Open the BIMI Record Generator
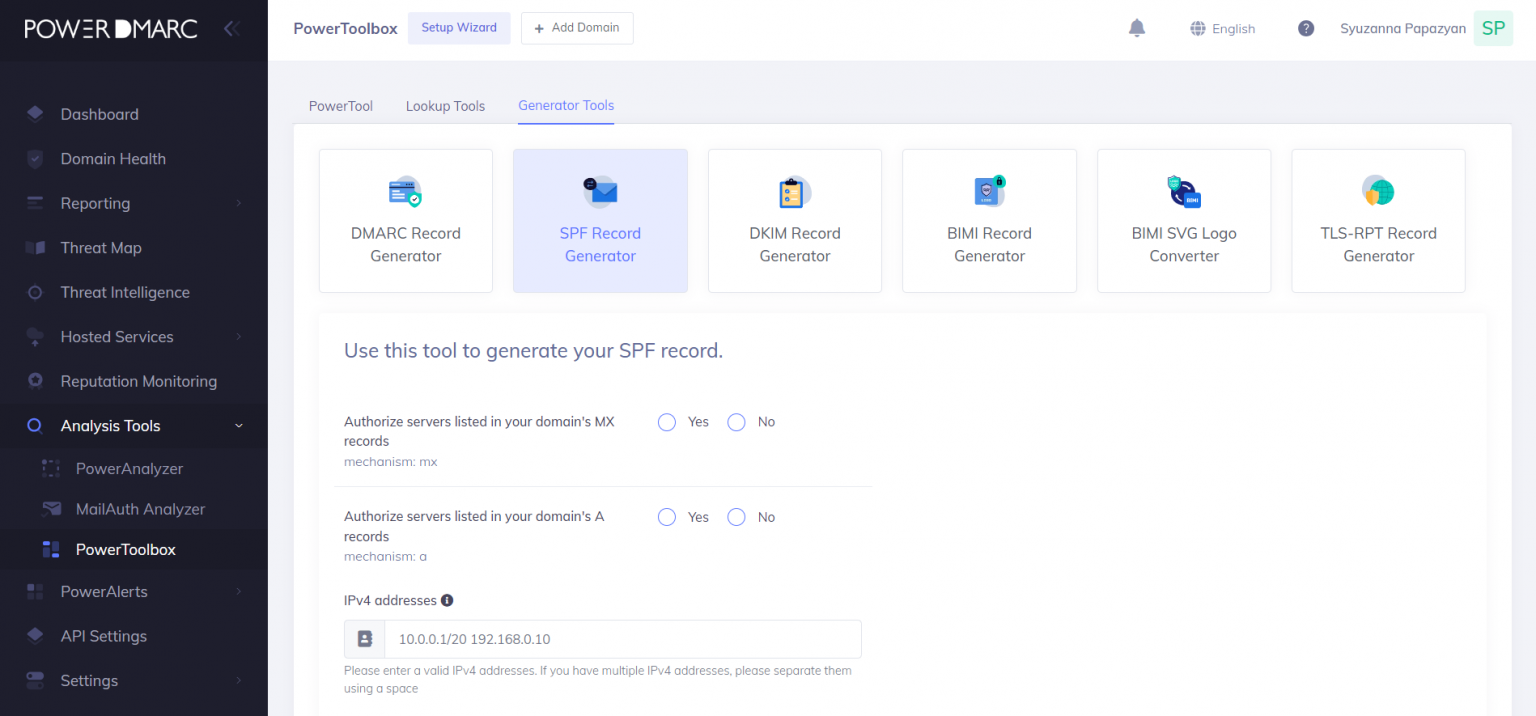 point(989,221)
